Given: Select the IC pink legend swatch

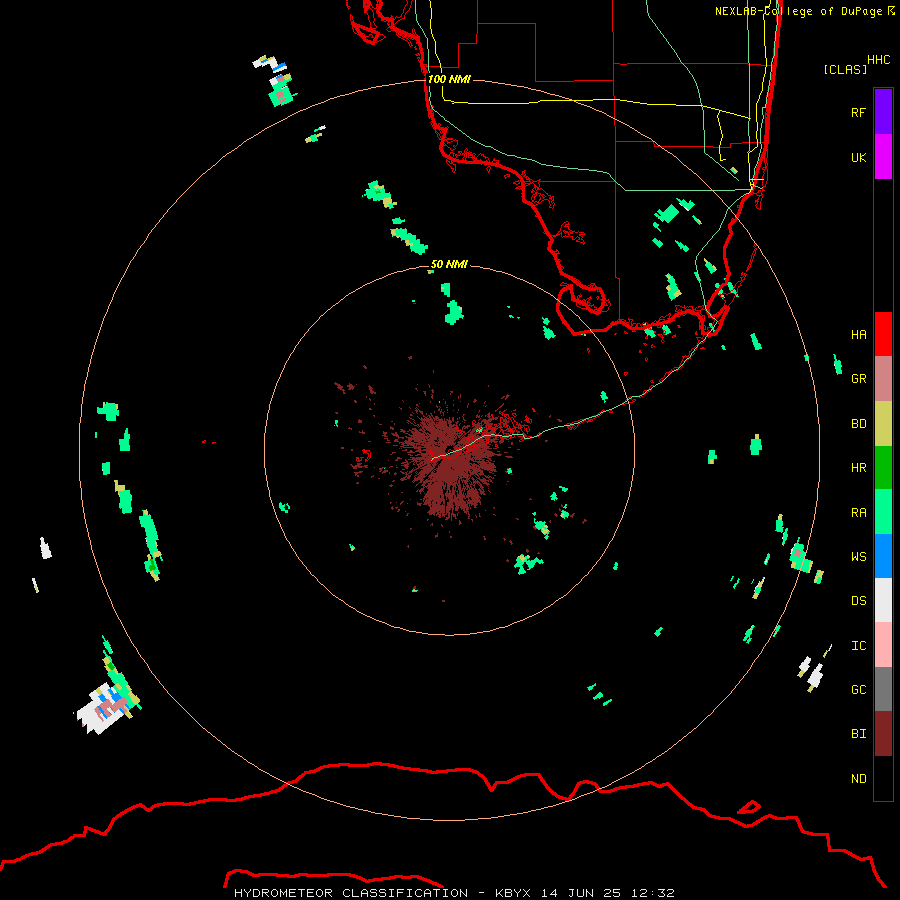Looking at the screenshot, I should (x=883, y=645).
